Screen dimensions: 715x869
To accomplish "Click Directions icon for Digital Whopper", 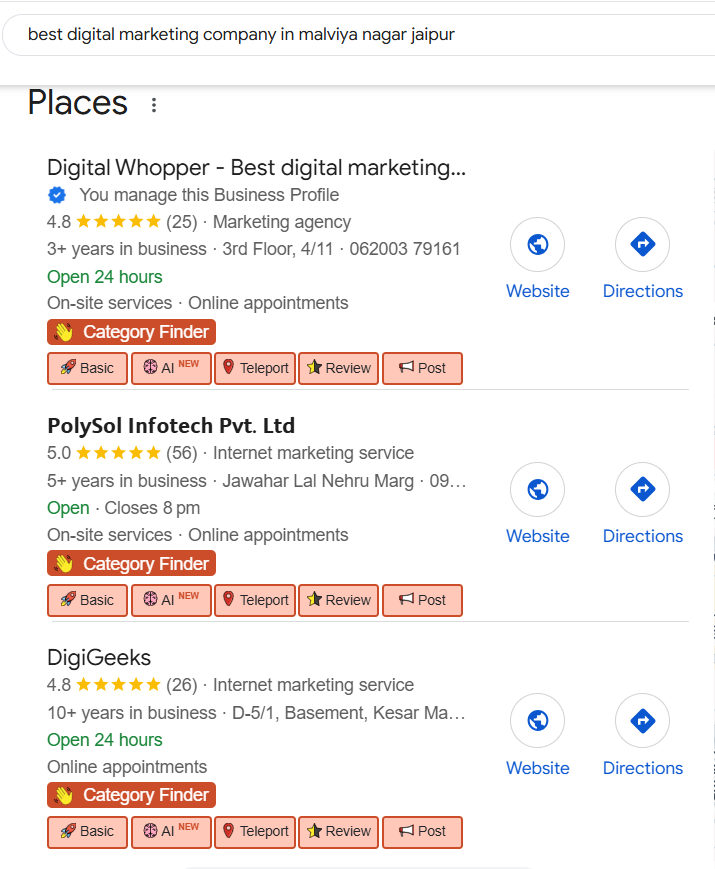I will (642, 245).
